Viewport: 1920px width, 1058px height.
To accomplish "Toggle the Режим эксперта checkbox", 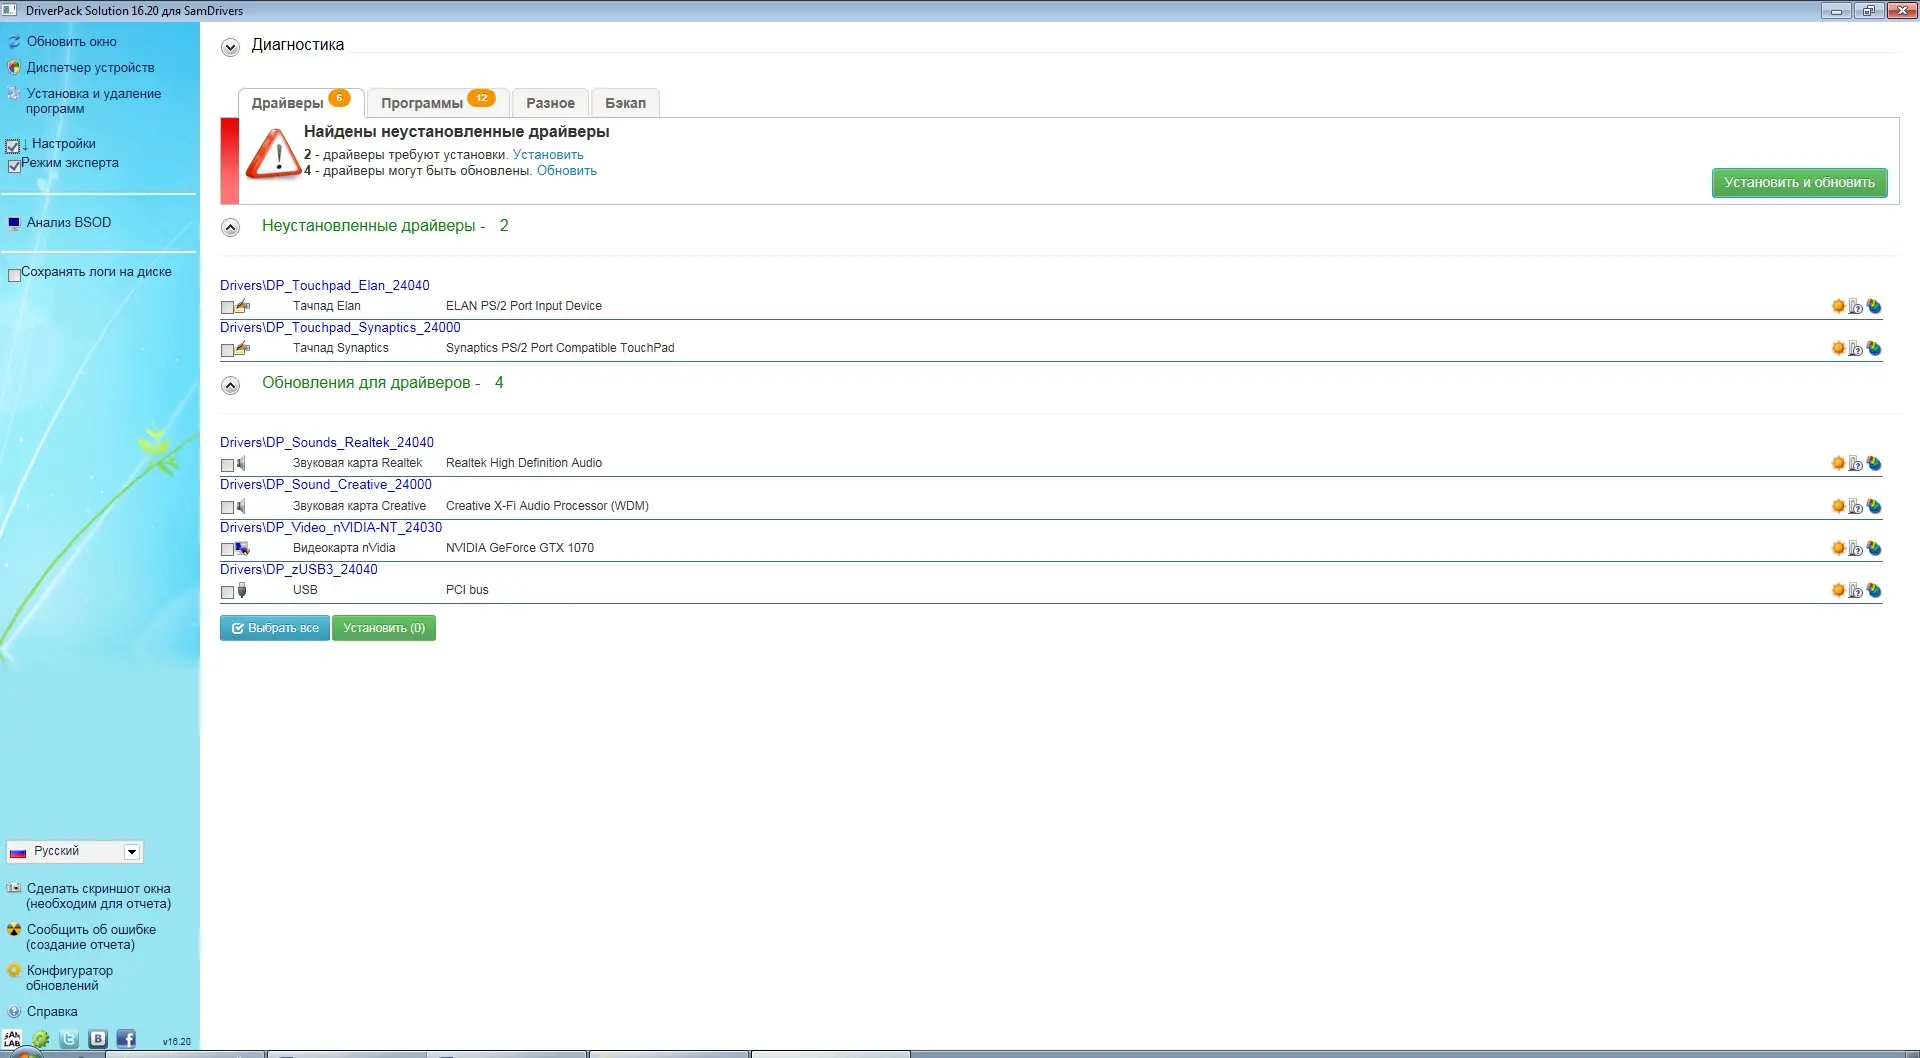I will [14, 166].
